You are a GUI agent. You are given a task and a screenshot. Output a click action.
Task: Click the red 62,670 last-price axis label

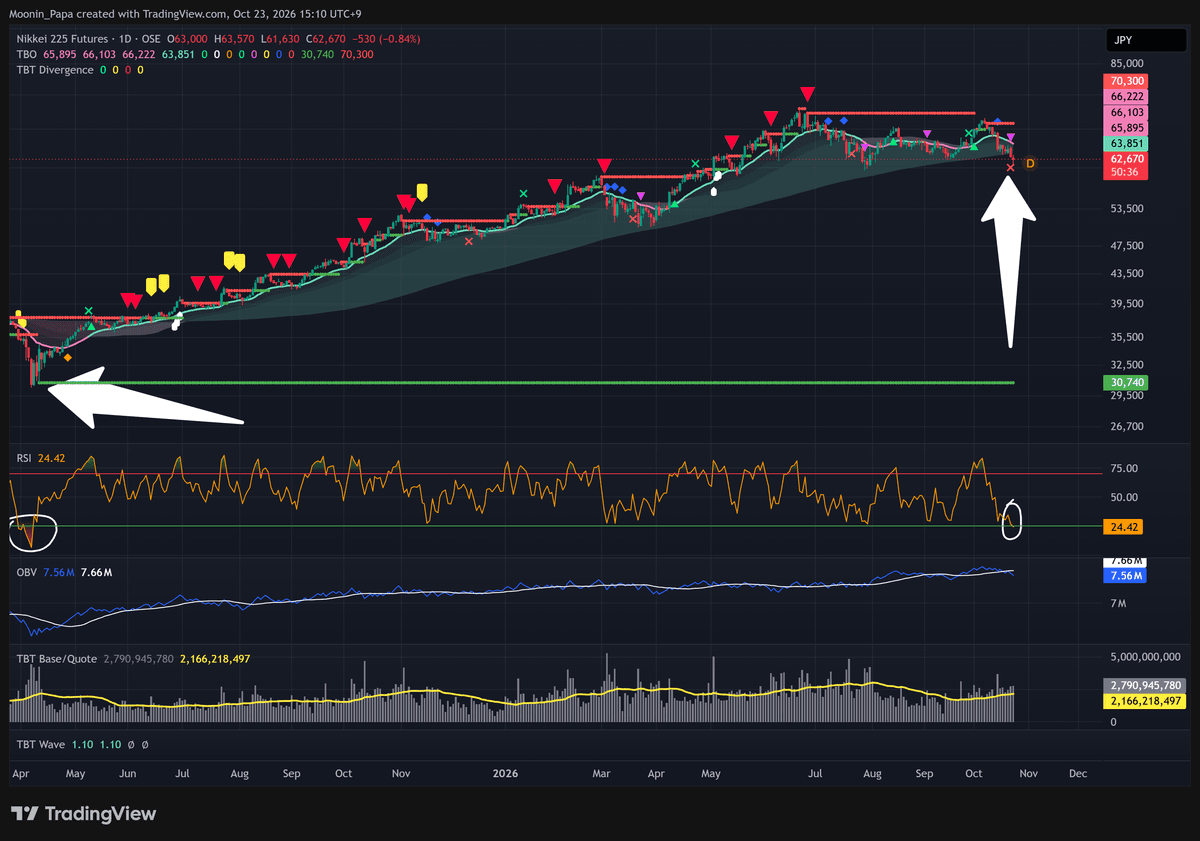(x=1126, y=159)
